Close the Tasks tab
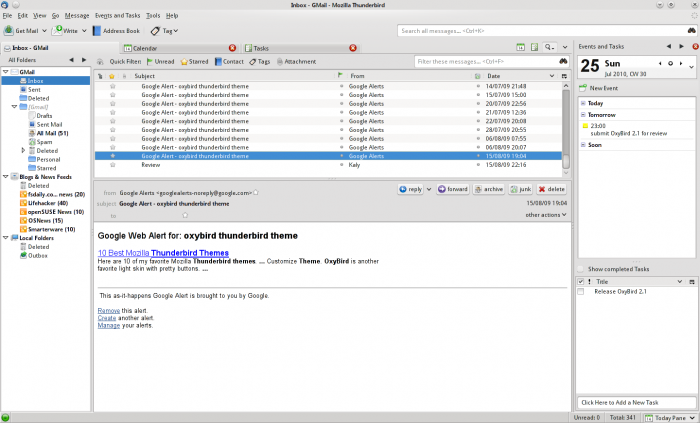Image resolution: width=700 pixels, height=423 pixels. tap(353, 48)
